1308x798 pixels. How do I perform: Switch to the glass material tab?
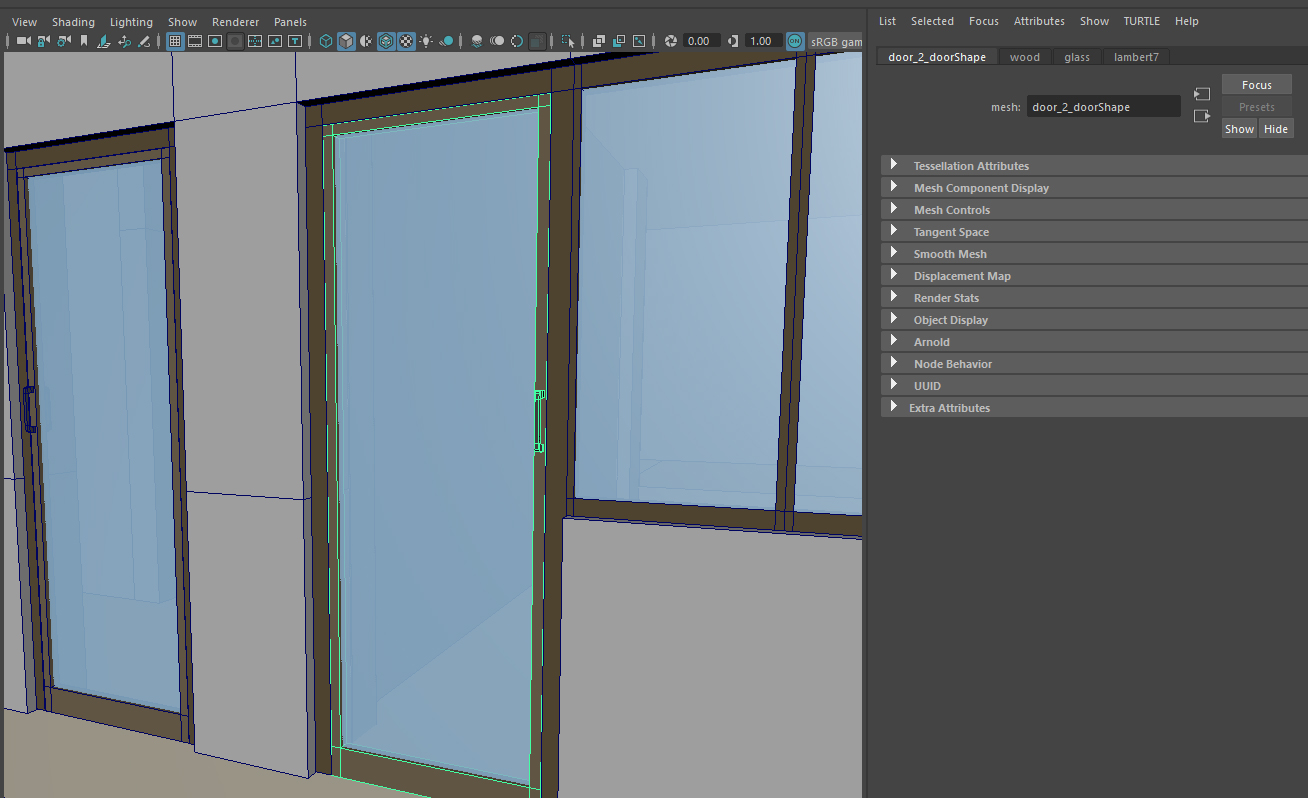click(x=1076, y=57)
